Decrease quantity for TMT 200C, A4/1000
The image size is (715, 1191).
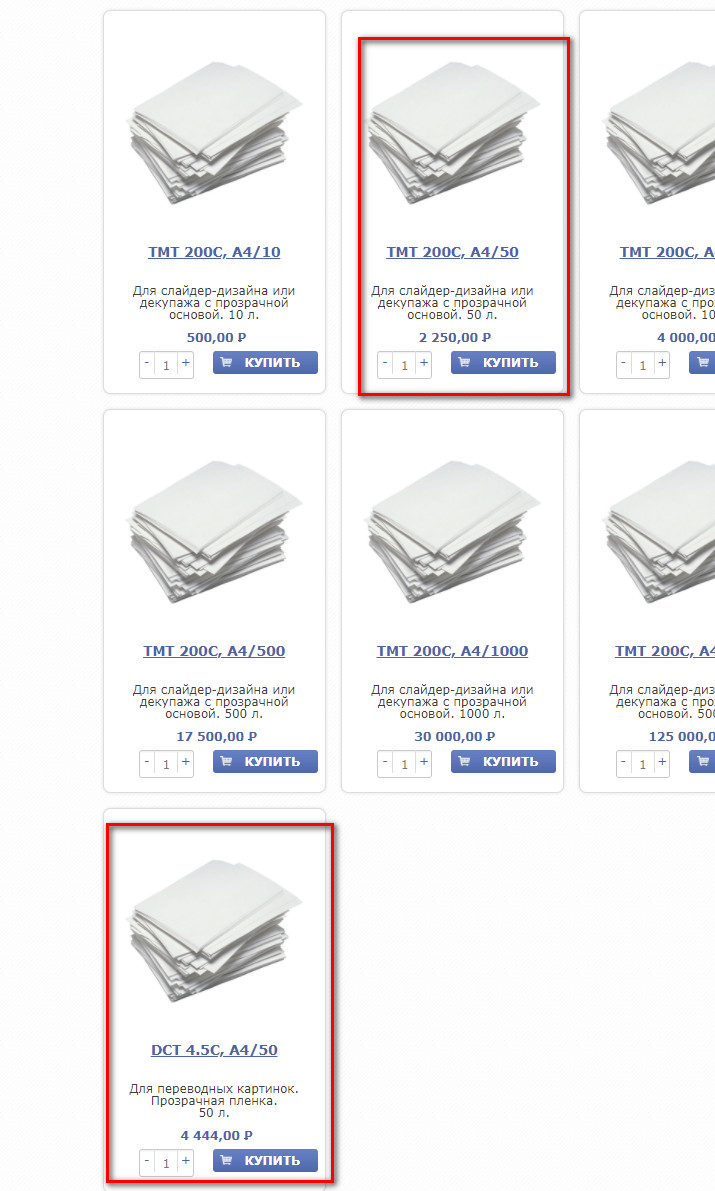tap(385, 763)
